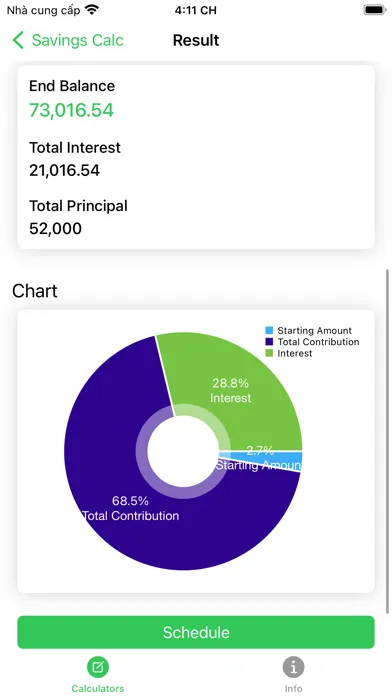The image size is (392, 696).
Task: Select the Calculators tab label
Action: pyautogui.click(x=98, y=688)
